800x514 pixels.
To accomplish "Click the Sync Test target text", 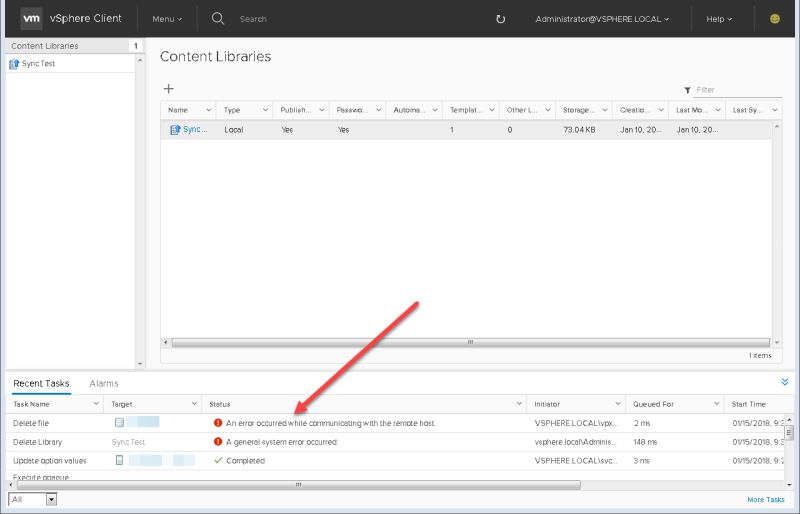I will click(x=128, y=442).
